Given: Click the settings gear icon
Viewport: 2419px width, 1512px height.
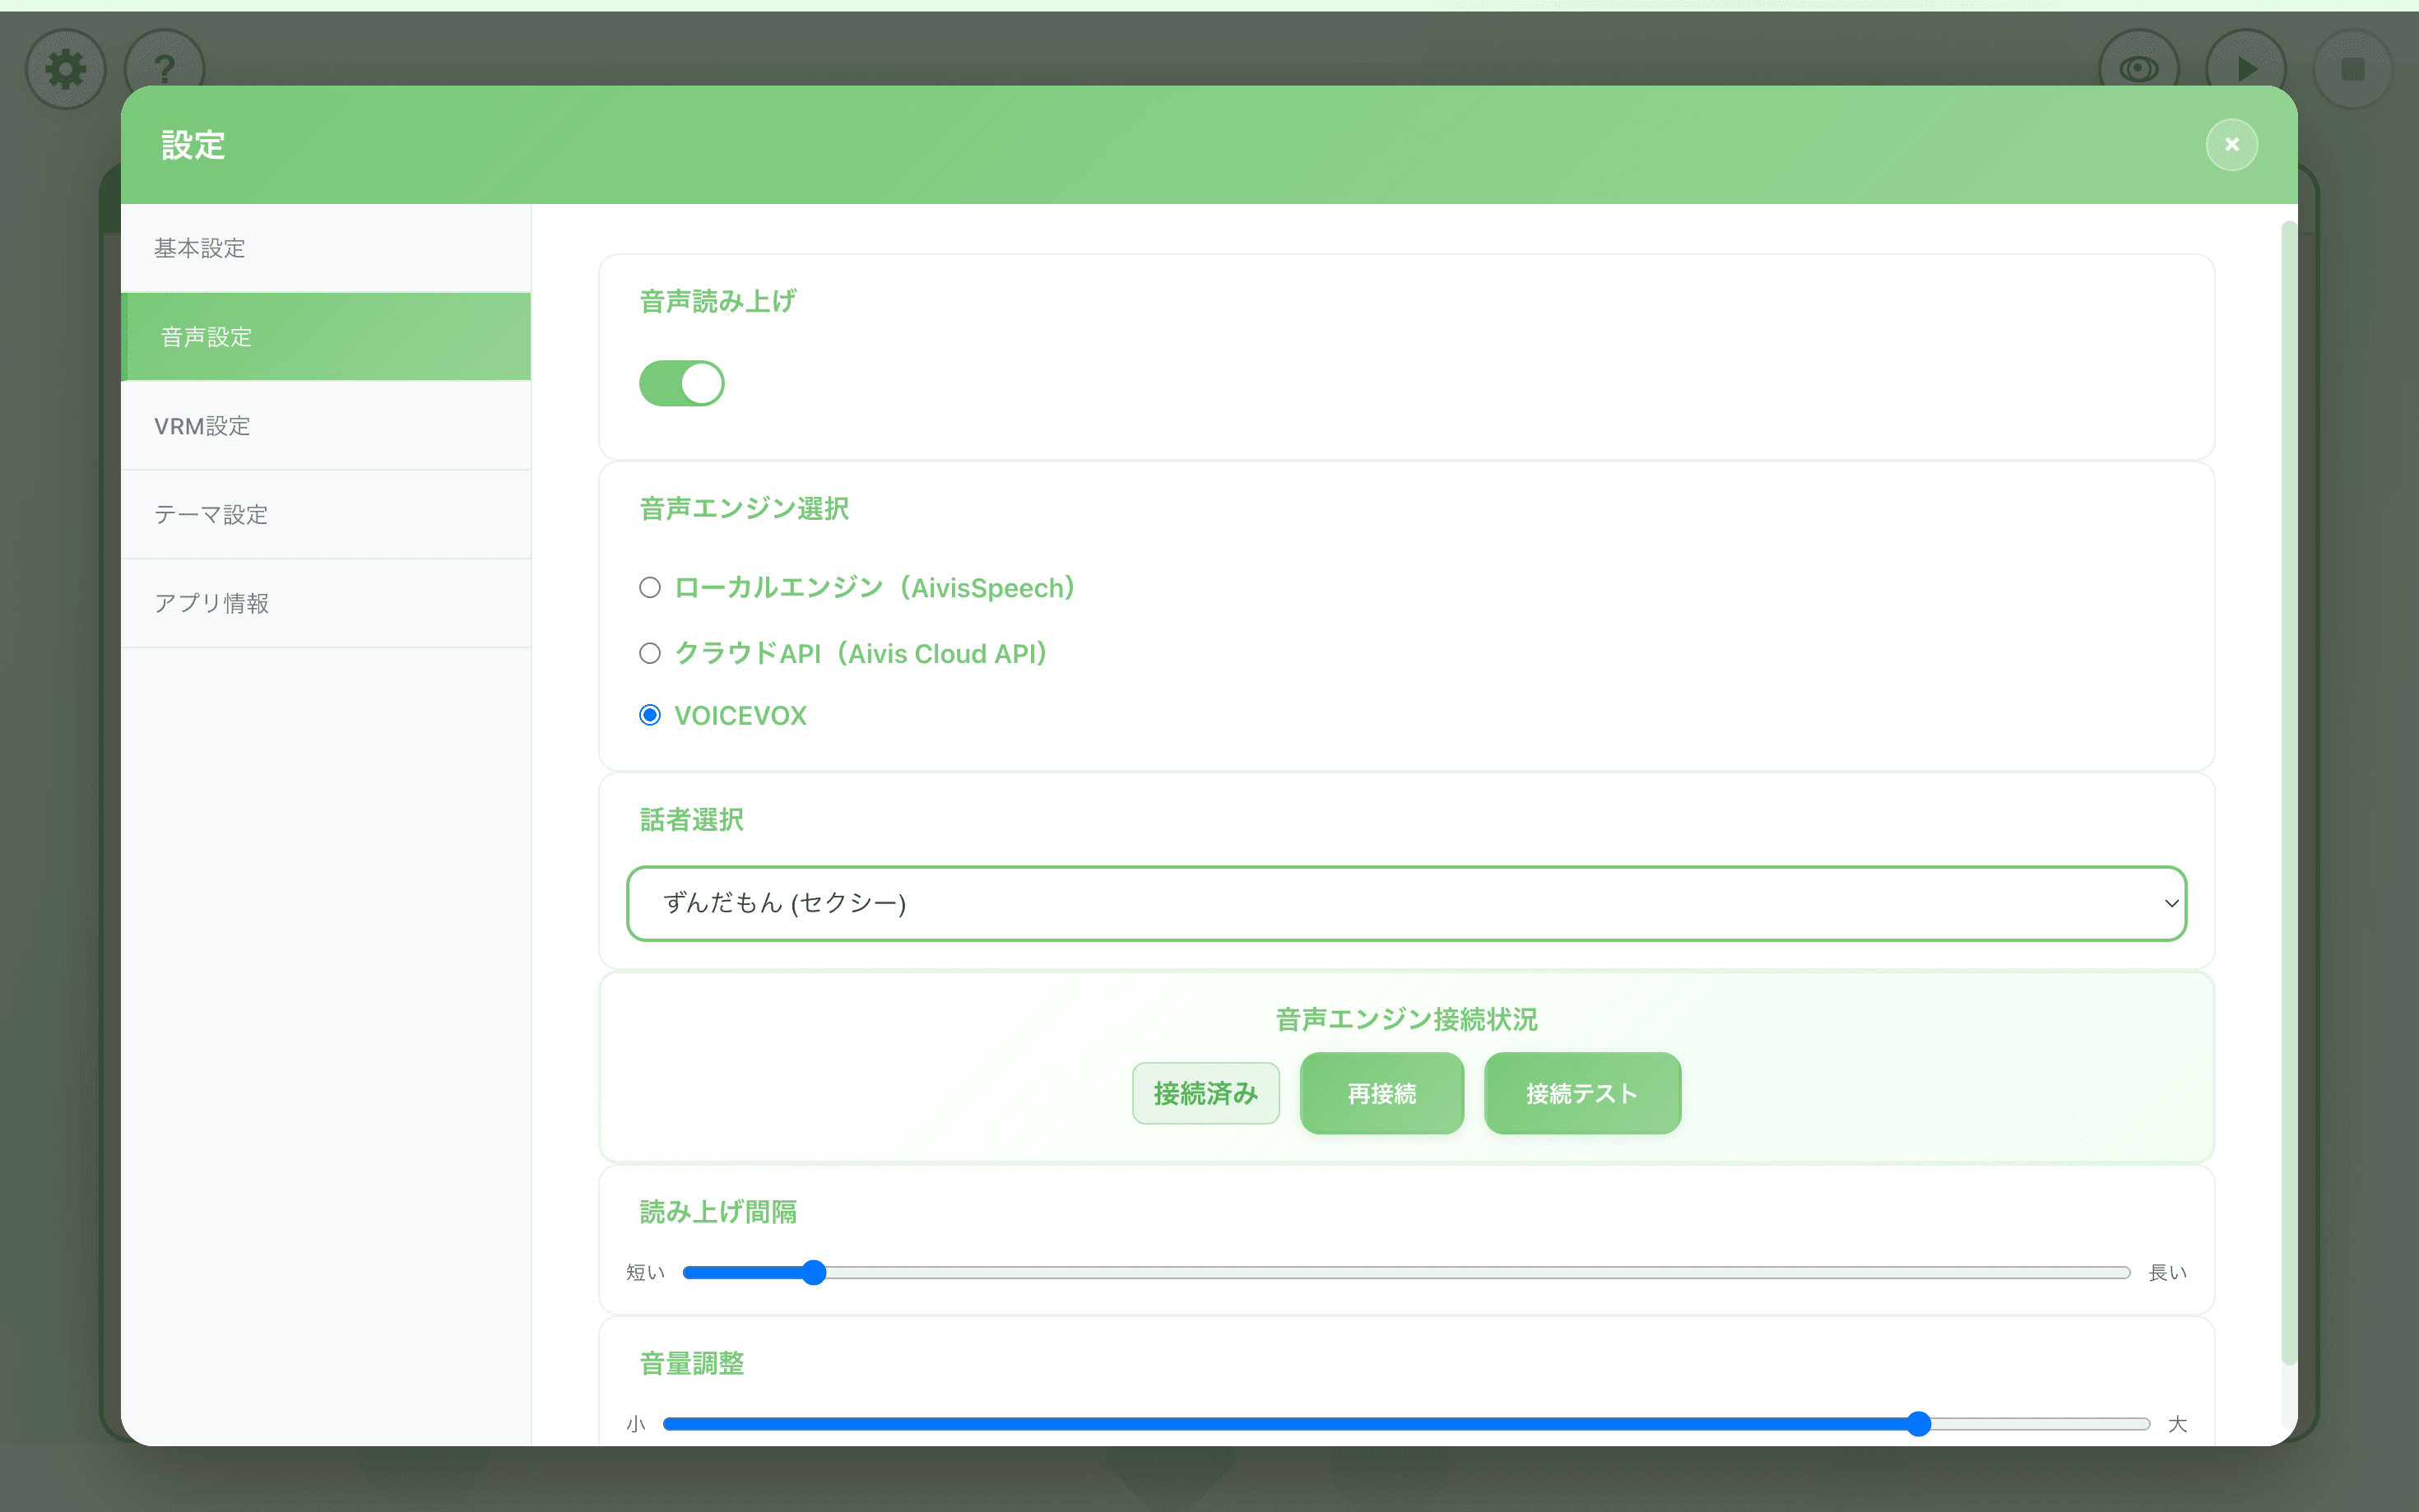Looking at the screenshot, I should tap(66, 69).
